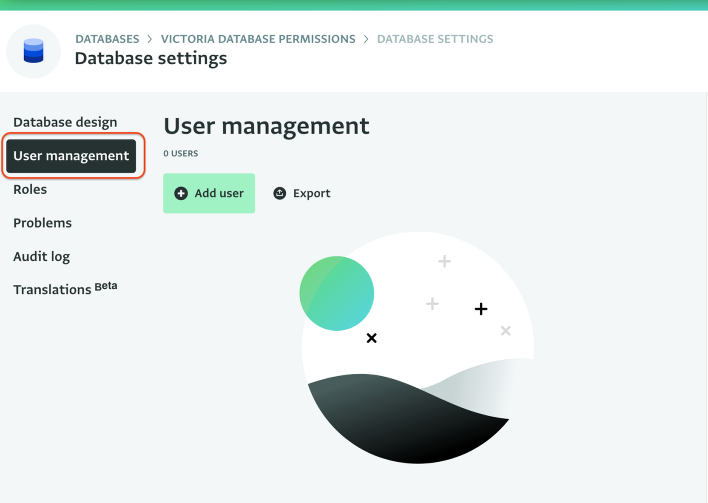The height and width of the screenshot is (503, 708).
Task: Click the black plus sign in illustration
Action: [481, 309]
